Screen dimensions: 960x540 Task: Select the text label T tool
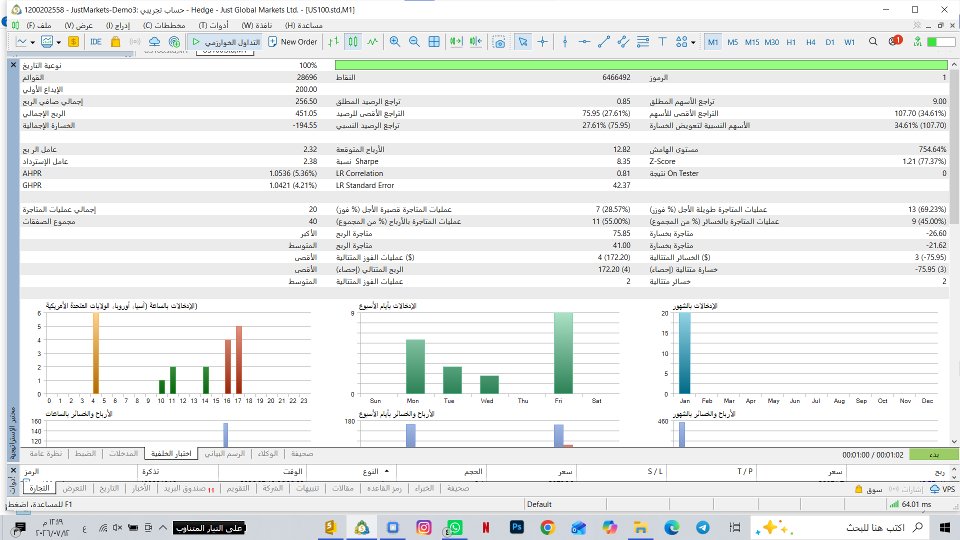tap(662, 42)
